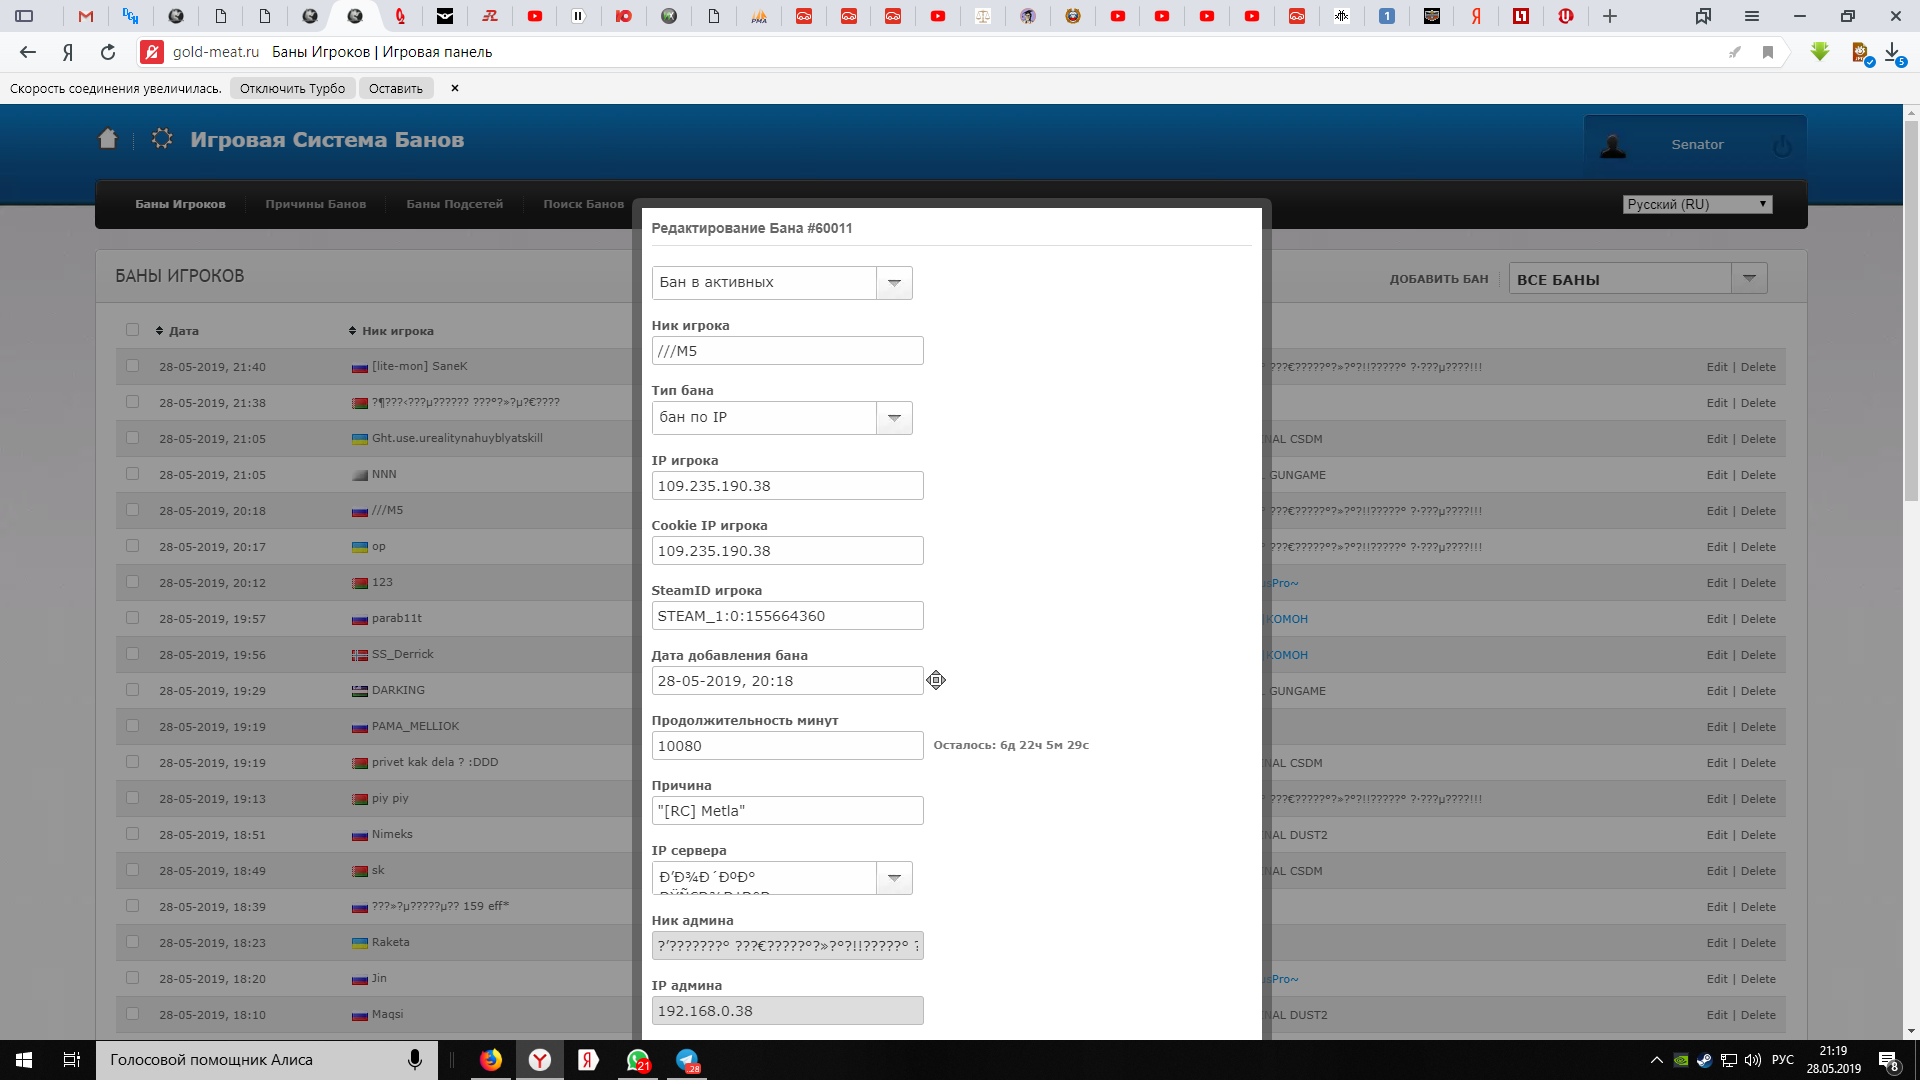Open Firefox from the taskbar
The image size is (1920, 1084).
tap(490, 1061)
